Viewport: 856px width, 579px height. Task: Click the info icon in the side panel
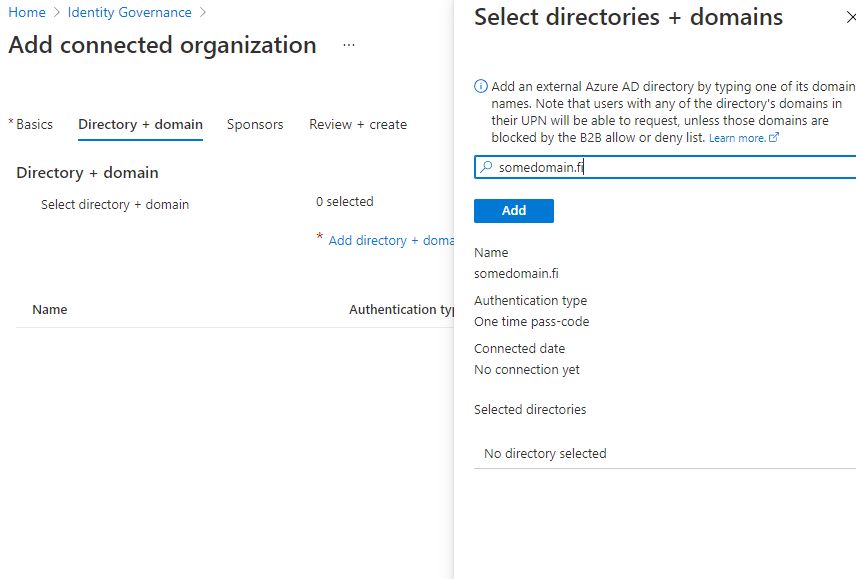(x=481, y=87)
